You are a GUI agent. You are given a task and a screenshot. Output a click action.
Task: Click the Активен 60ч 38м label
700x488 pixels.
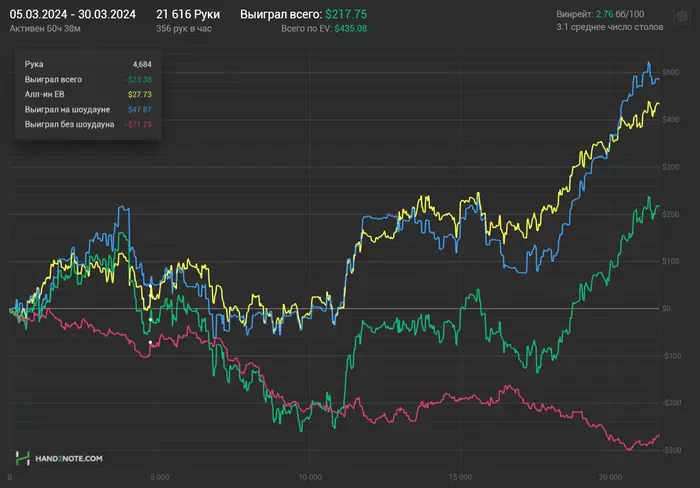pos(45,29)
